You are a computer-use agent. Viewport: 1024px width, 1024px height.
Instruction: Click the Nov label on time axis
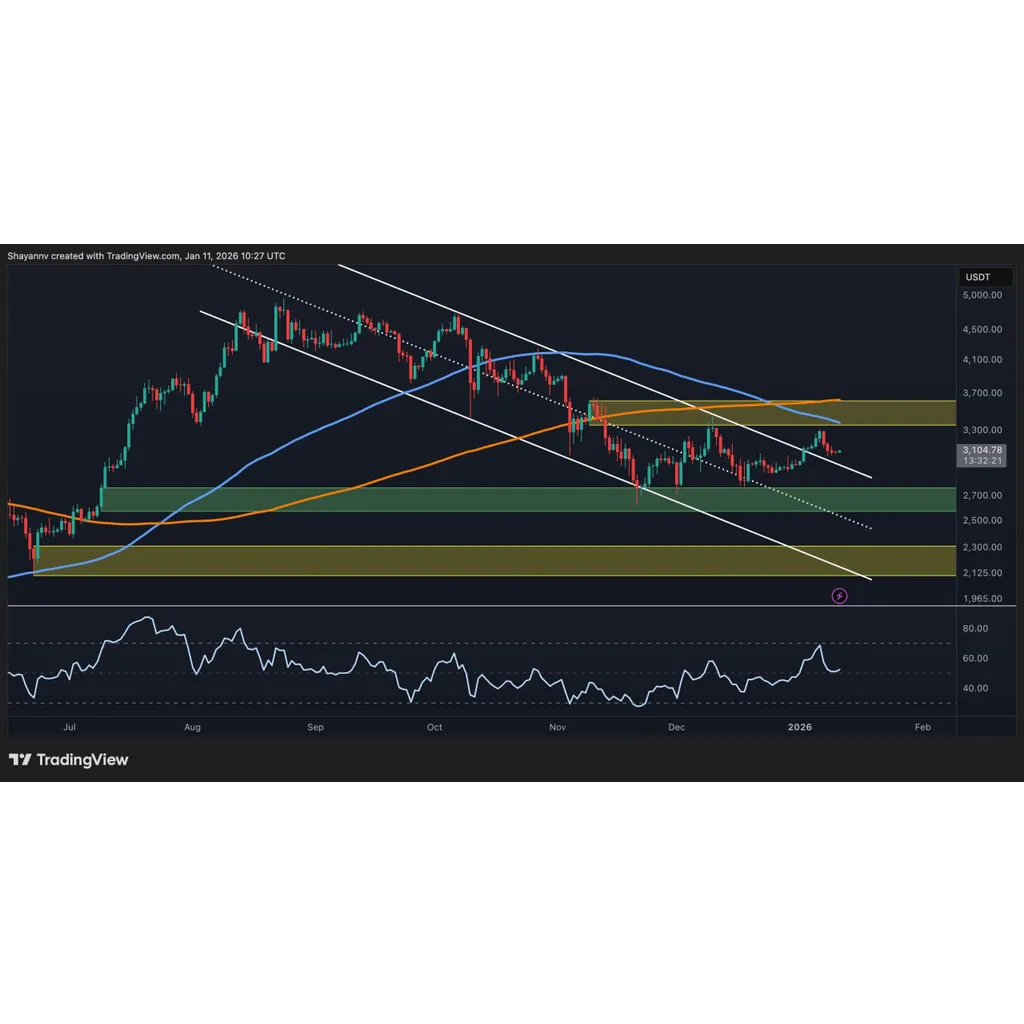[x=557, y=727]
